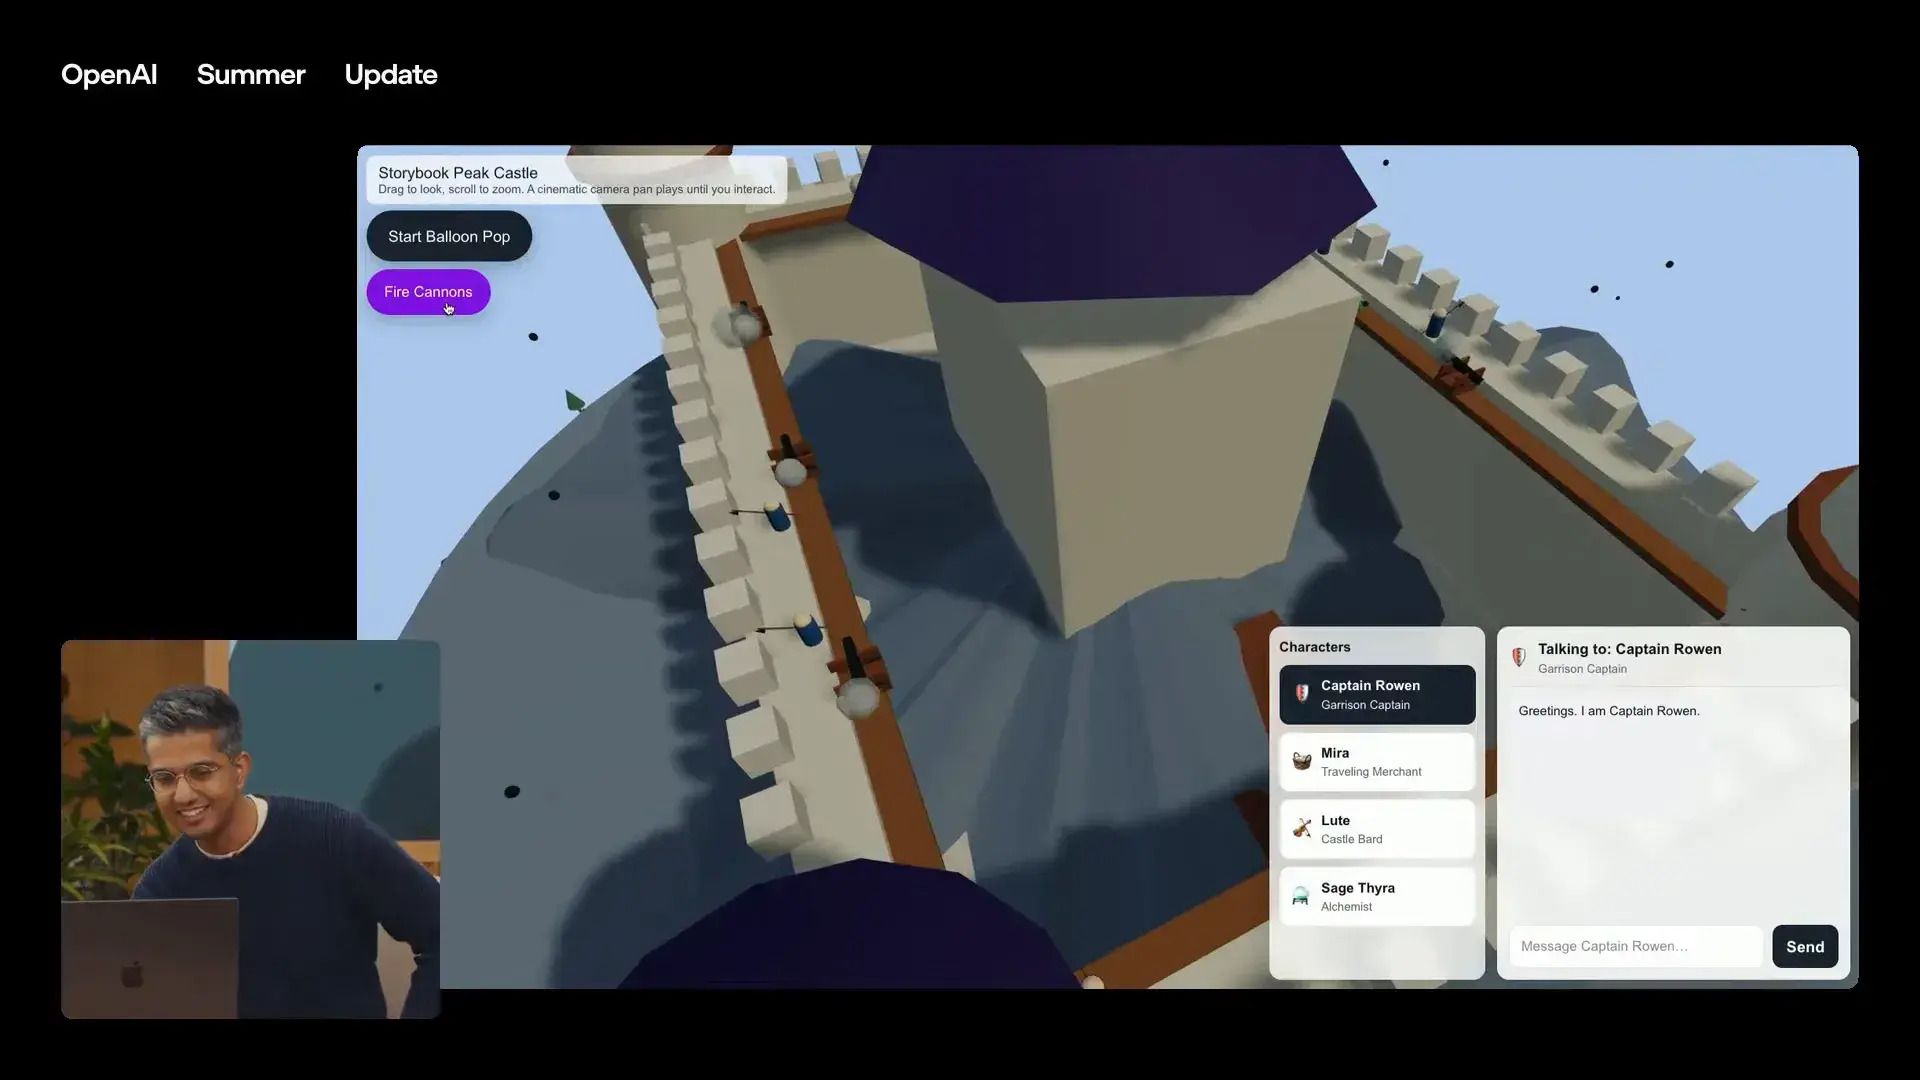This screenshot has width=1920, height=1080.
Task: Focus the Message Captain Rowen input field
Action: [x=1635, y=946]
